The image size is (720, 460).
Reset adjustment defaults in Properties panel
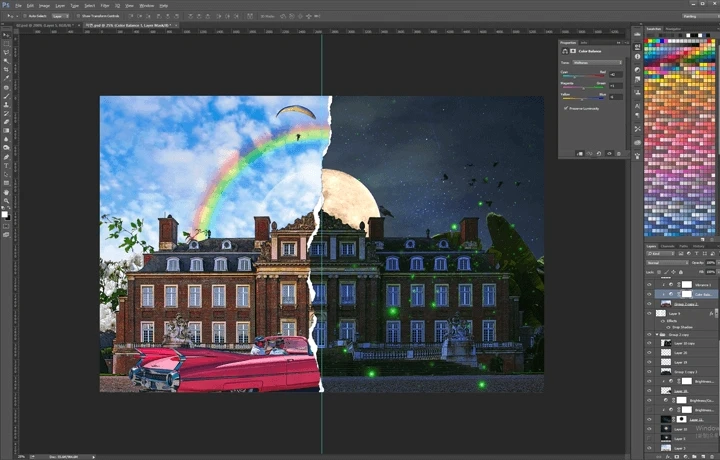tap(599, 154)
